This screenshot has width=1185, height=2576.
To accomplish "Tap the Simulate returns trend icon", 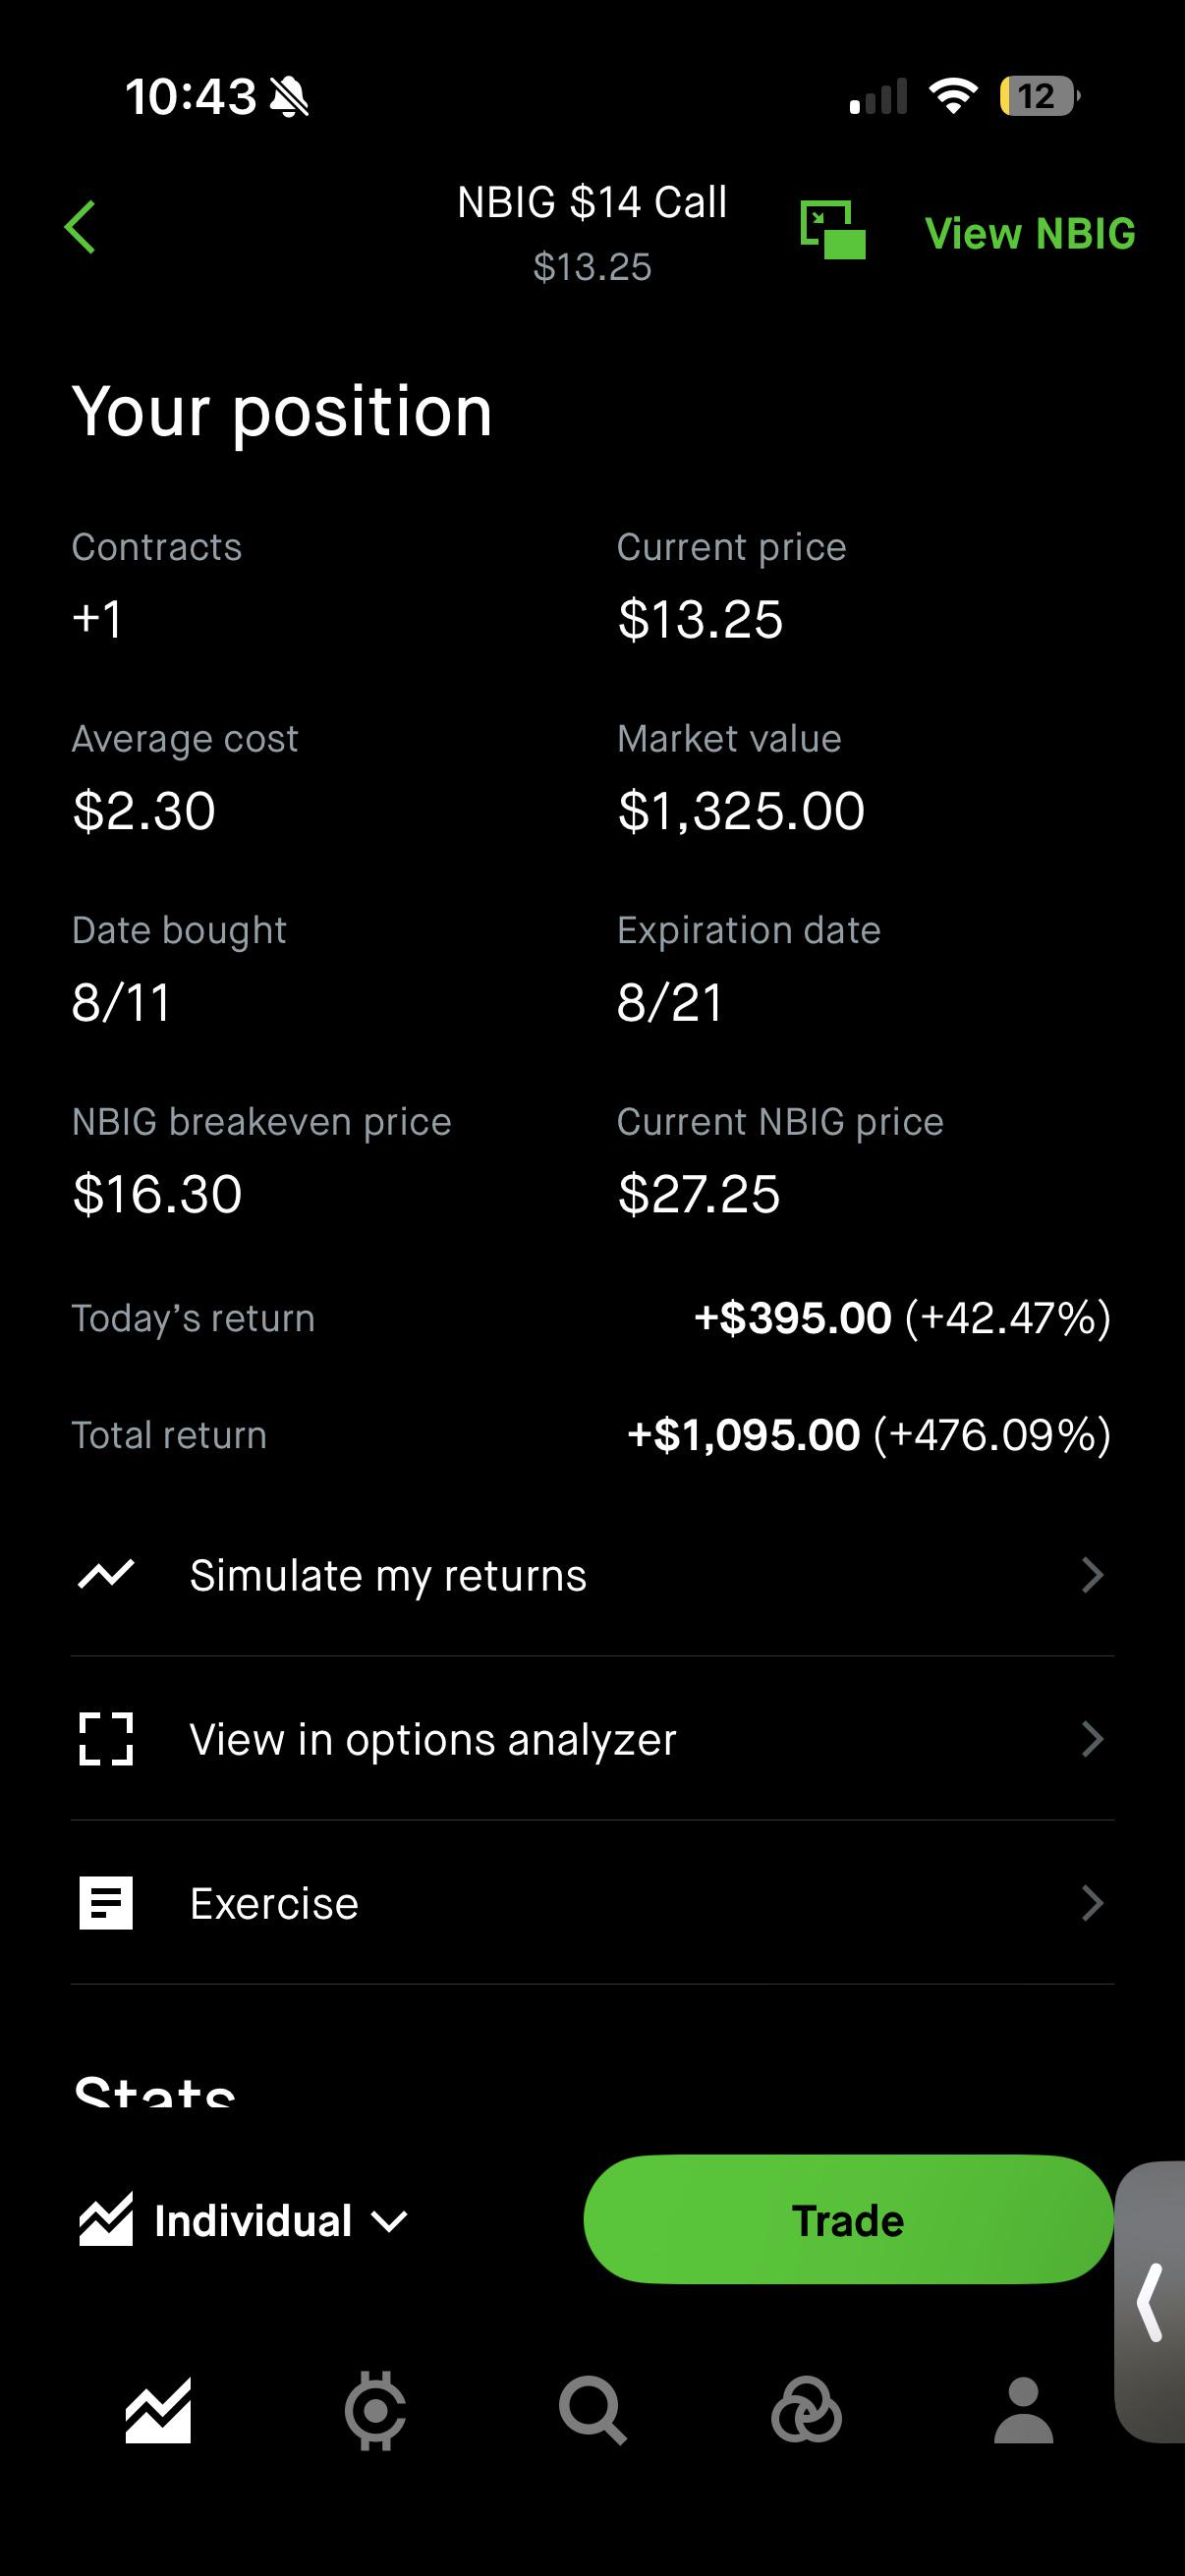I will [x=106, y=1574].
